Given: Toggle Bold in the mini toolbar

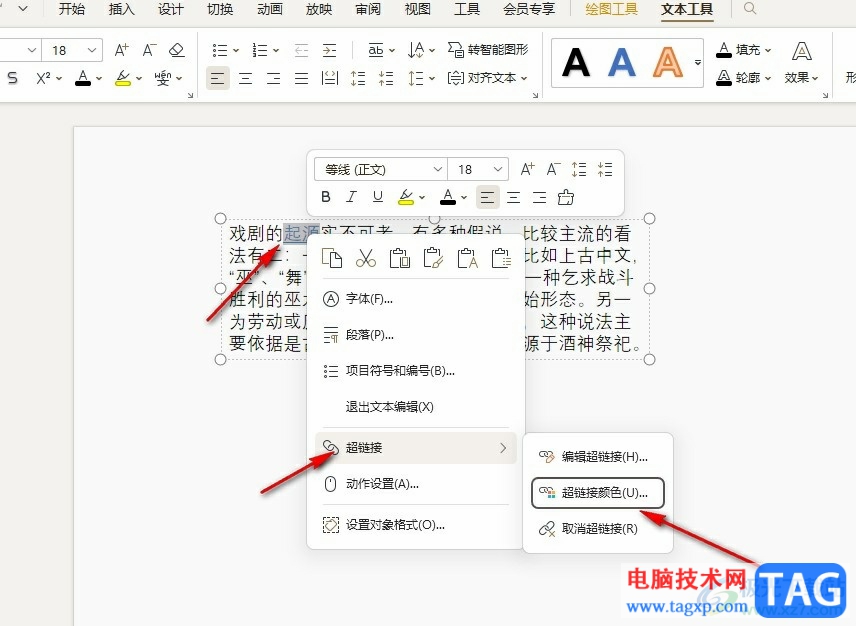Looking at the screenshot, I should point(326,197).
